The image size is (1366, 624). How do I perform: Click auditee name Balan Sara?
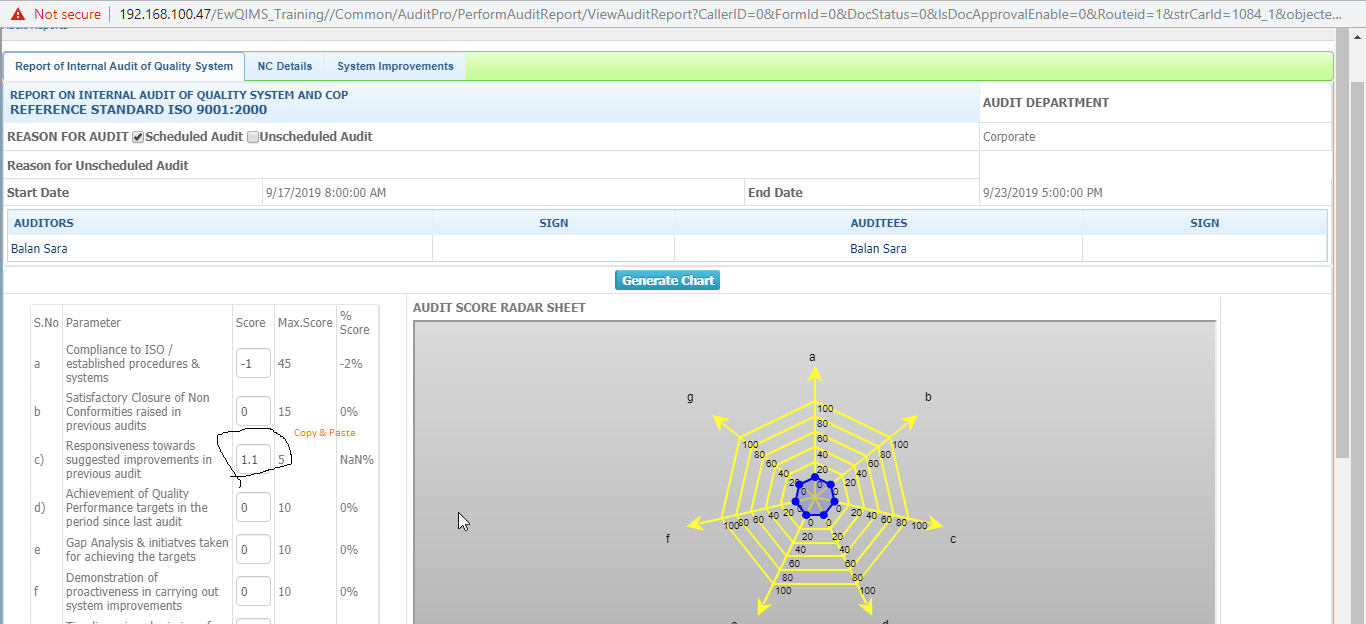click(x=878, y=249)
